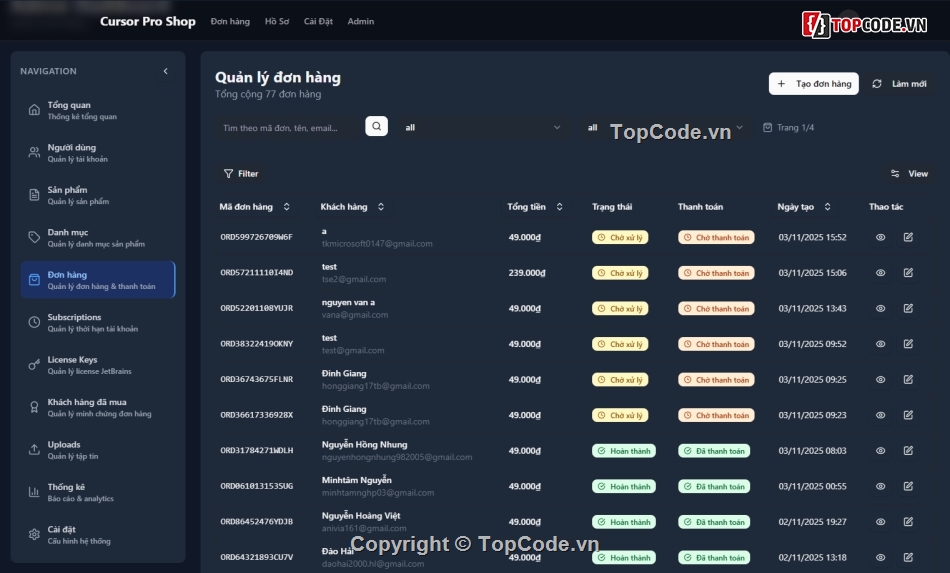This screenshot has height=573, width=950.
Task: View order ORD52201108YUJR with eye icon
Action: 880,308
